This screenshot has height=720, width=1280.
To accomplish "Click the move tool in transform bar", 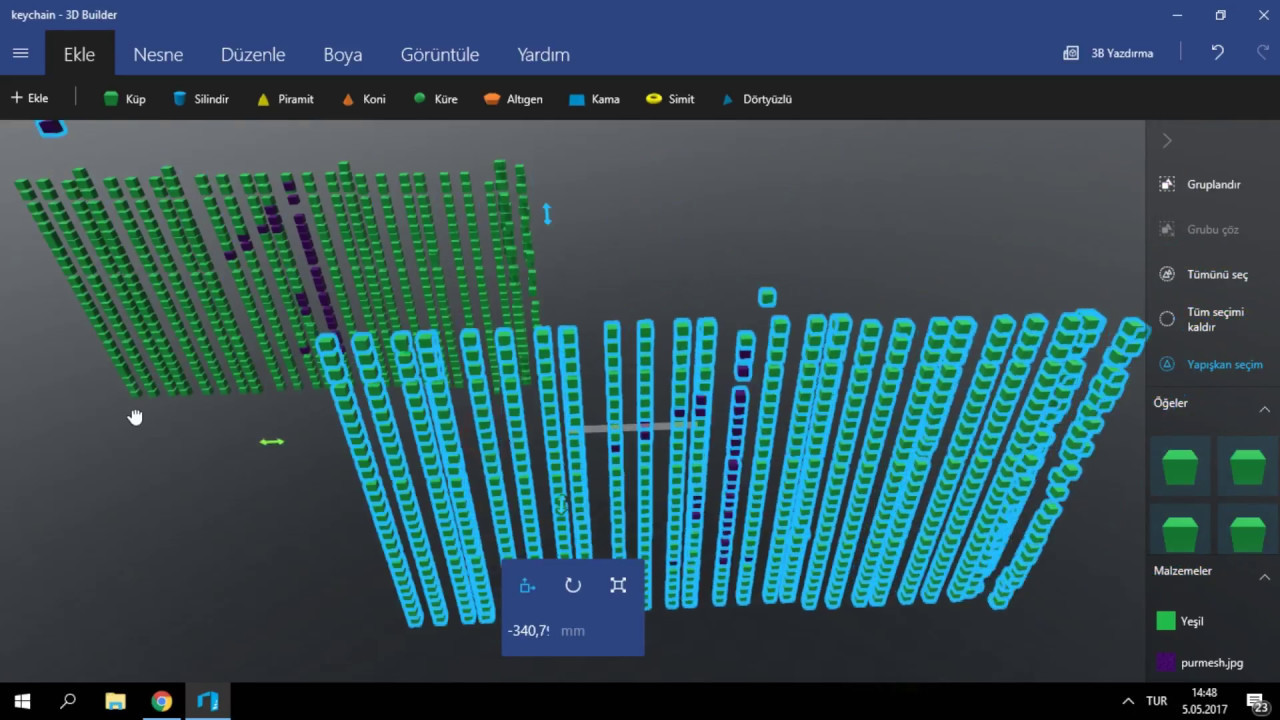I will 528,586.
